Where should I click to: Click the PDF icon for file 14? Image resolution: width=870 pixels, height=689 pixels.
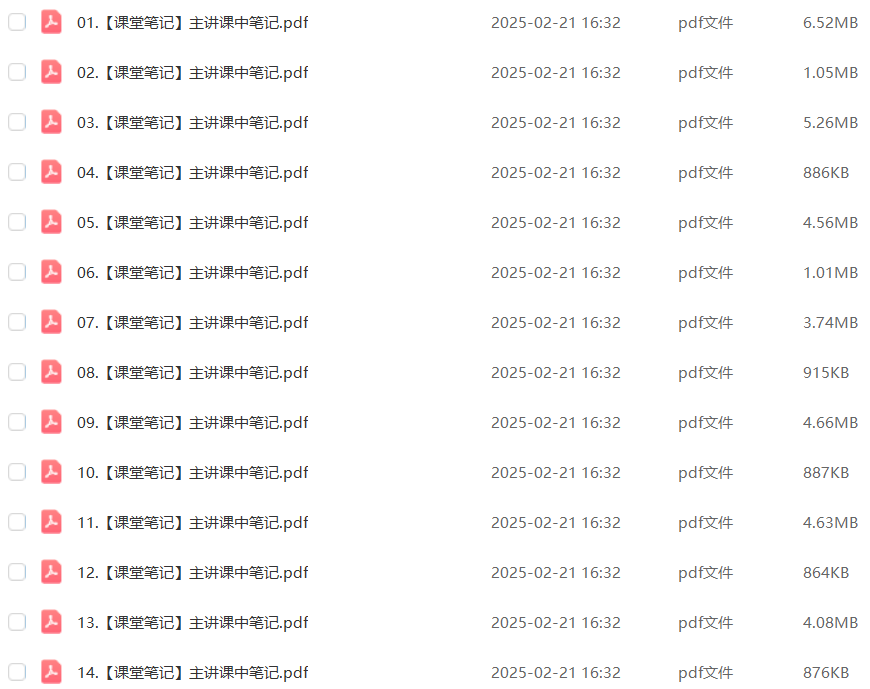tap(51, 672)
